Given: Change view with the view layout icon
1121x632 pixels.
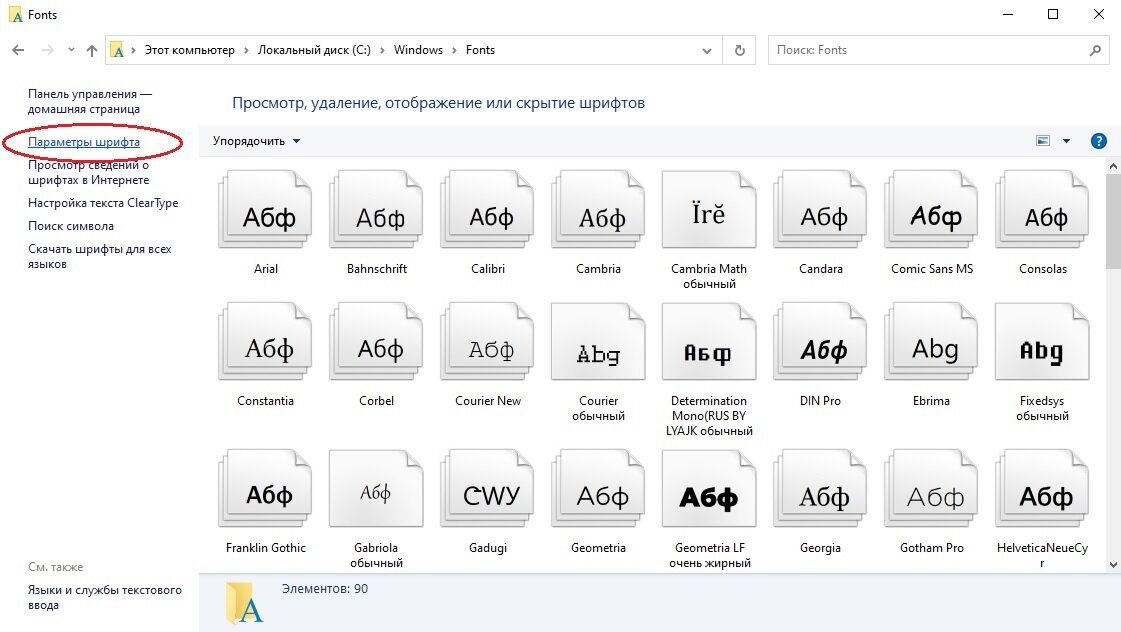Looking at the screenshot, I should click(x=1043, y=141).
